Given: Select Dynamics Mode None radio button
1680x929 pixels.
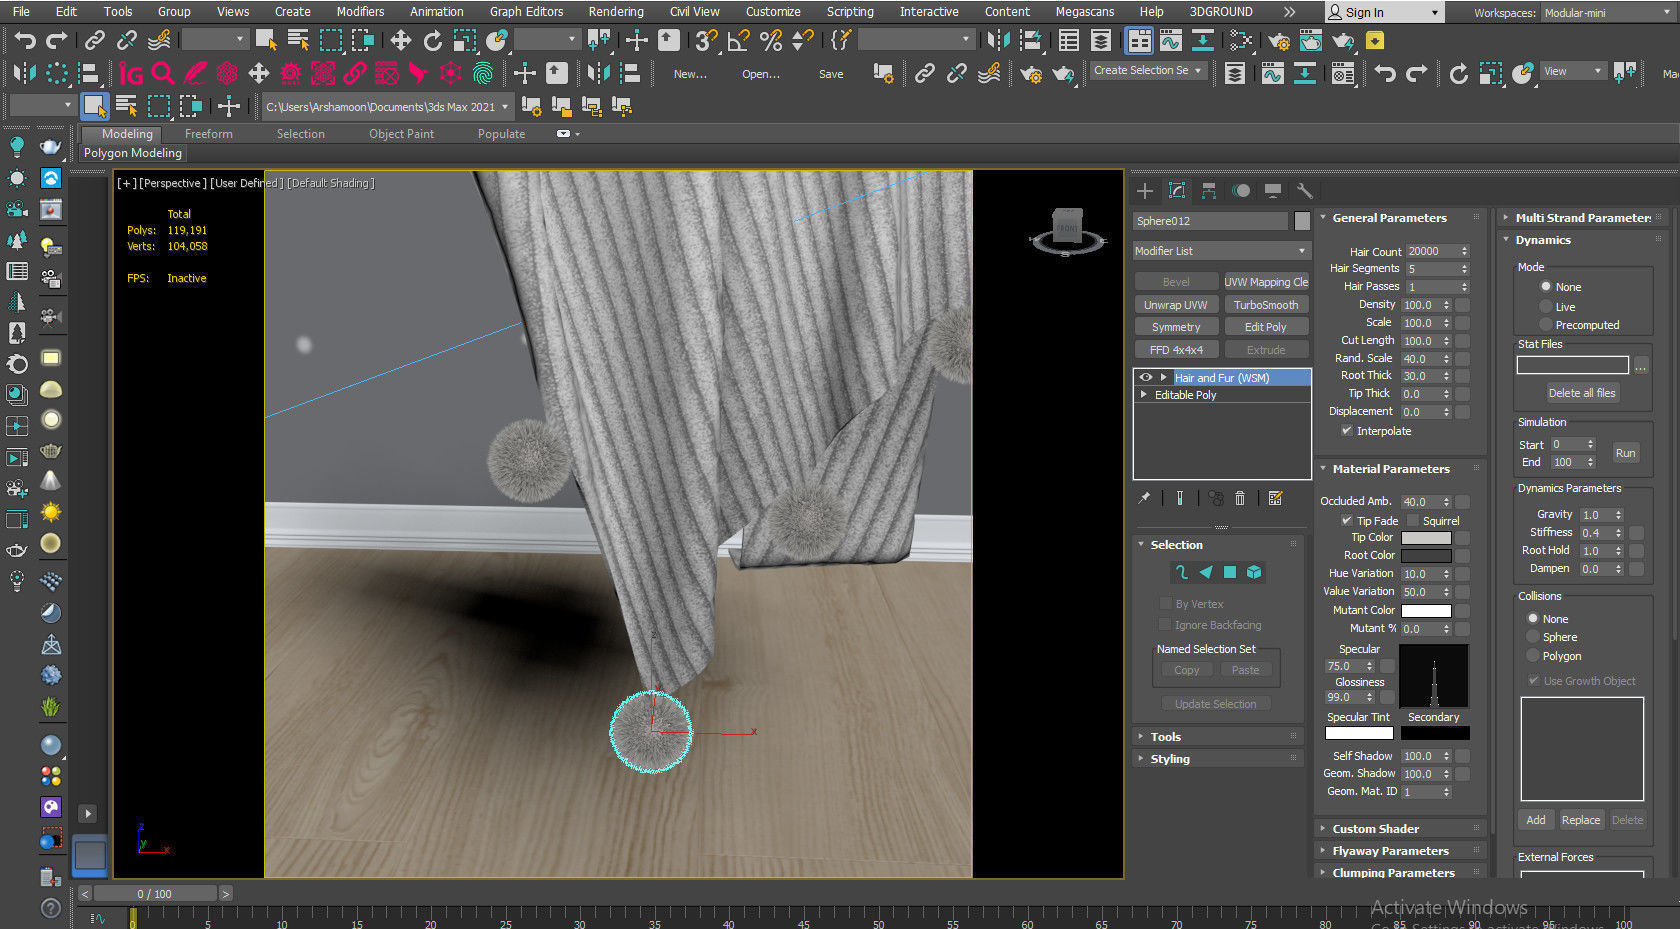Looking at the screenshot, I should (1545, 287).
